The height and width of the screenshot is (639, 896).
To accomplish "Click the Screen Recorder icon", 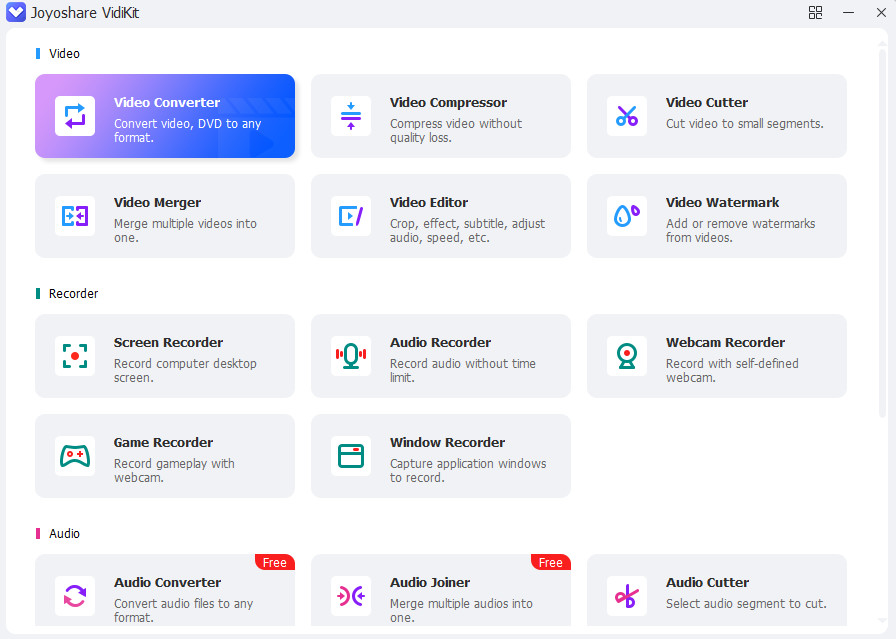I will (75, 356).
